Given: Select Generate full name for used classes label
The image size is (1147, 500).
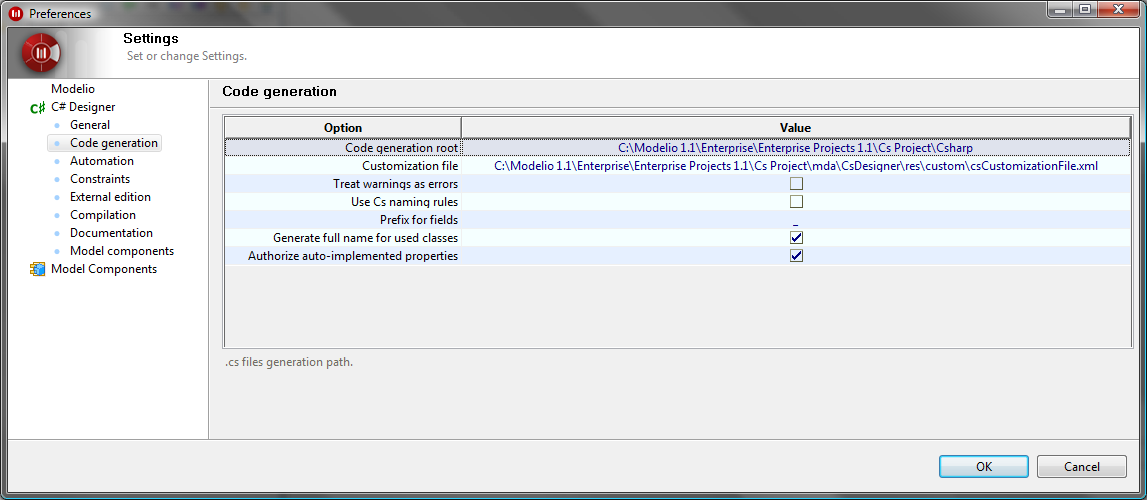Looking at the screenshot, I should 366,238.
